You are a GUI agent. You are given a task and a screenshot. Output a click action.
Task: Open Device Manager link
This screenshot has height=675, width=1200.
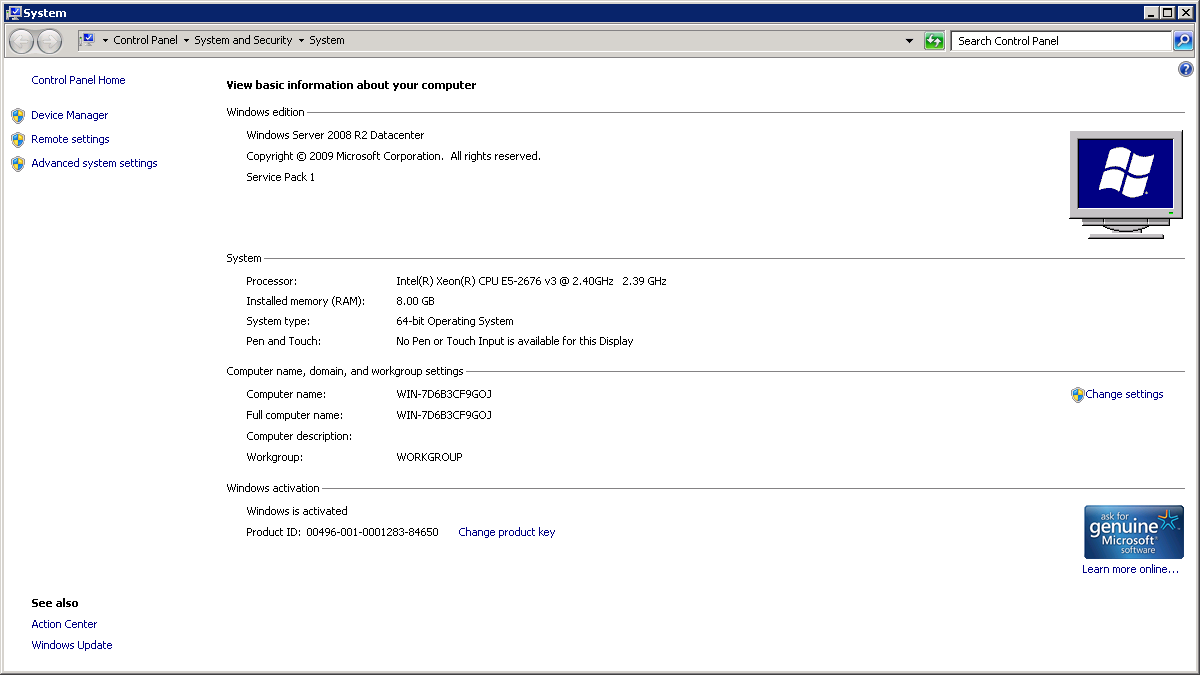click(69, 115)
